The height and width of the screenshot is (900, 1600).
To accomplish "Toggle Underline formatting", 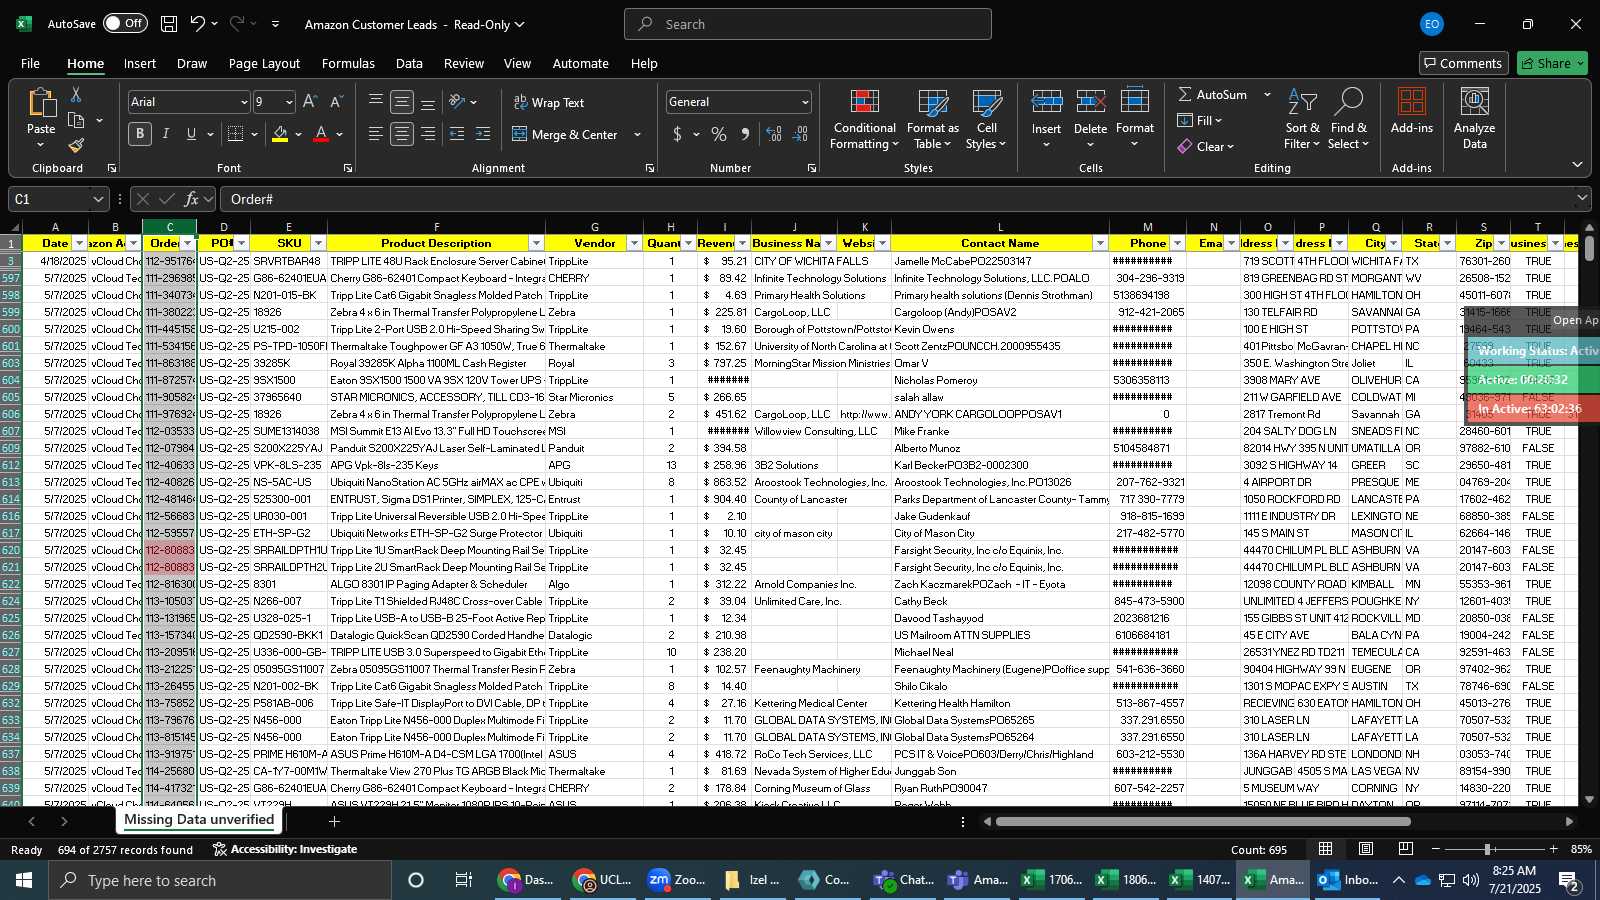I will [x=190, y=134].
